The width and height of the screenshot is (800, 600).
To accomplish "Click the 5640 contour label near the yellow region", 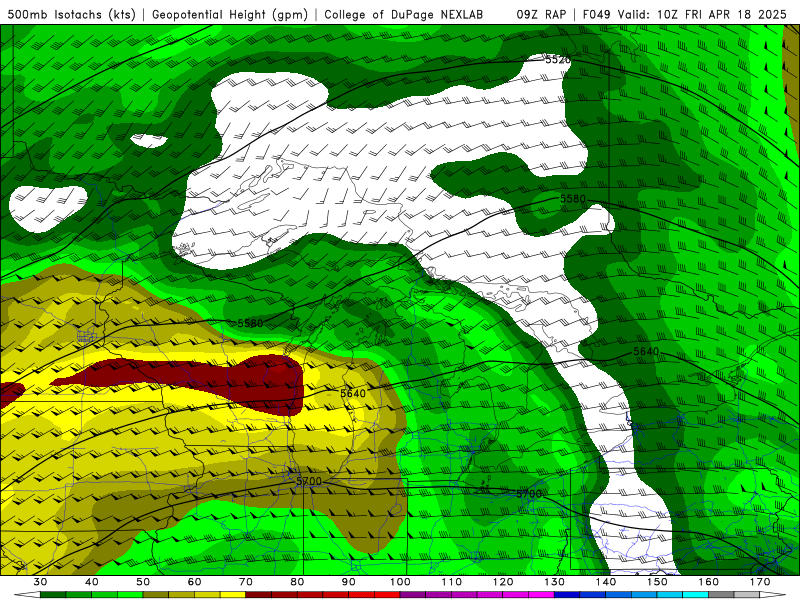I will point(353,393).
